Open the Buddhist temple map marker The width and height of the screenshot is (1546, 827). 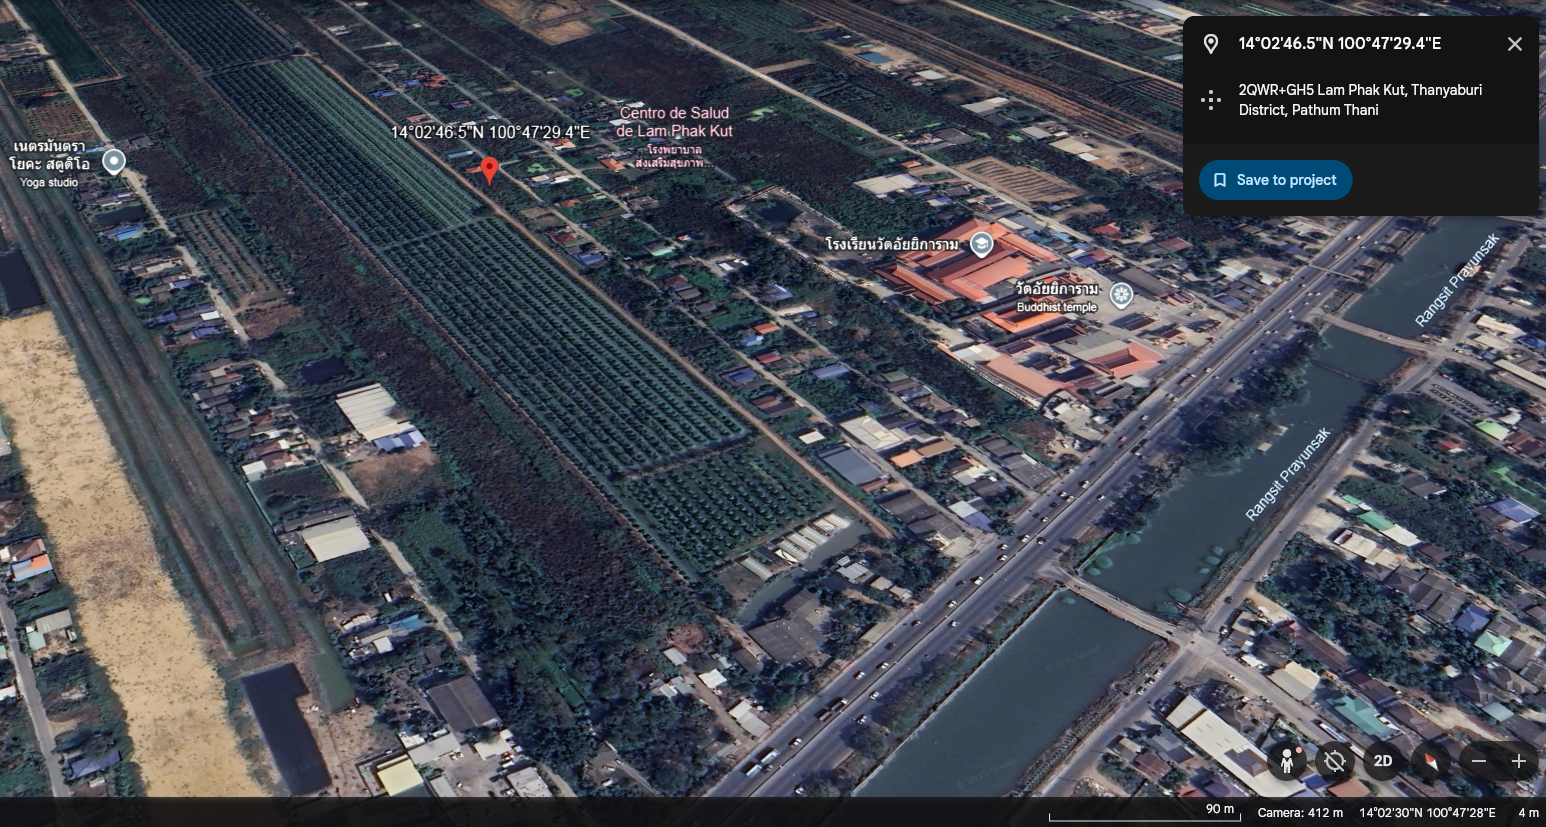(1121, 294)
